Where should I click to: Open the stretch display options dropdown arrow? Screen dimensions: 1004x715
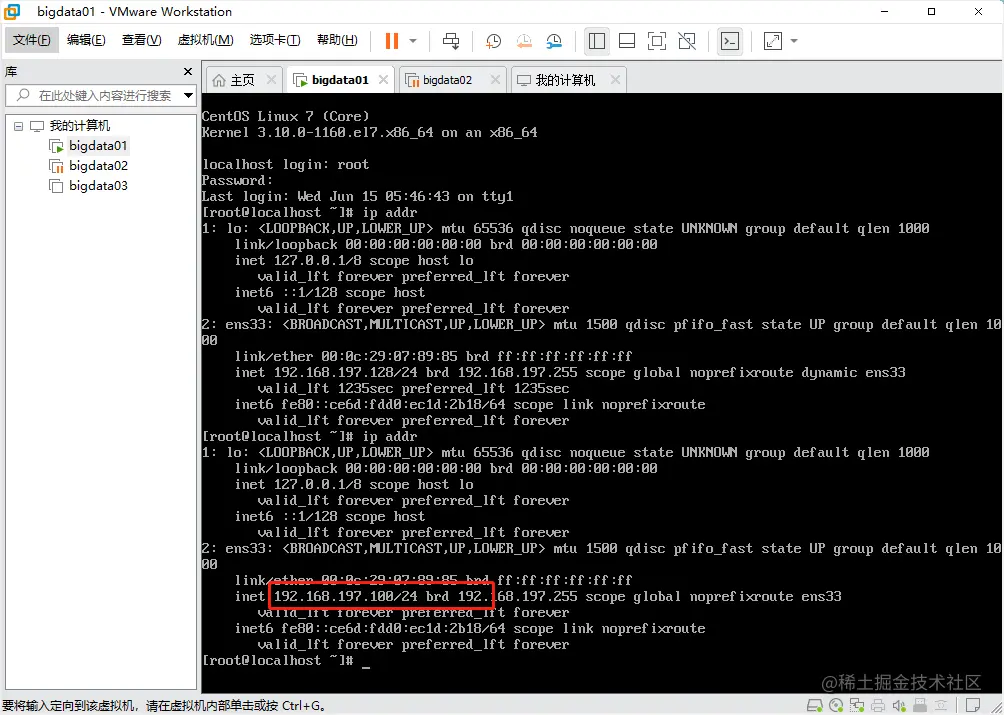coord(794,41)
